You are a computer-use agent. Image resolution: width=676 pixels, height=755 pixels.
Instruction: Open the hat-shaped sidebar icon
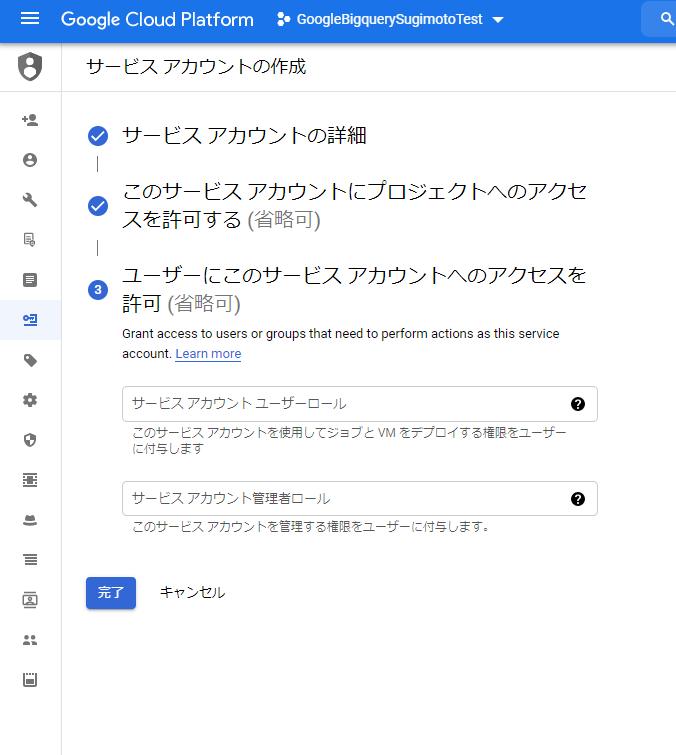pos(30,520)
